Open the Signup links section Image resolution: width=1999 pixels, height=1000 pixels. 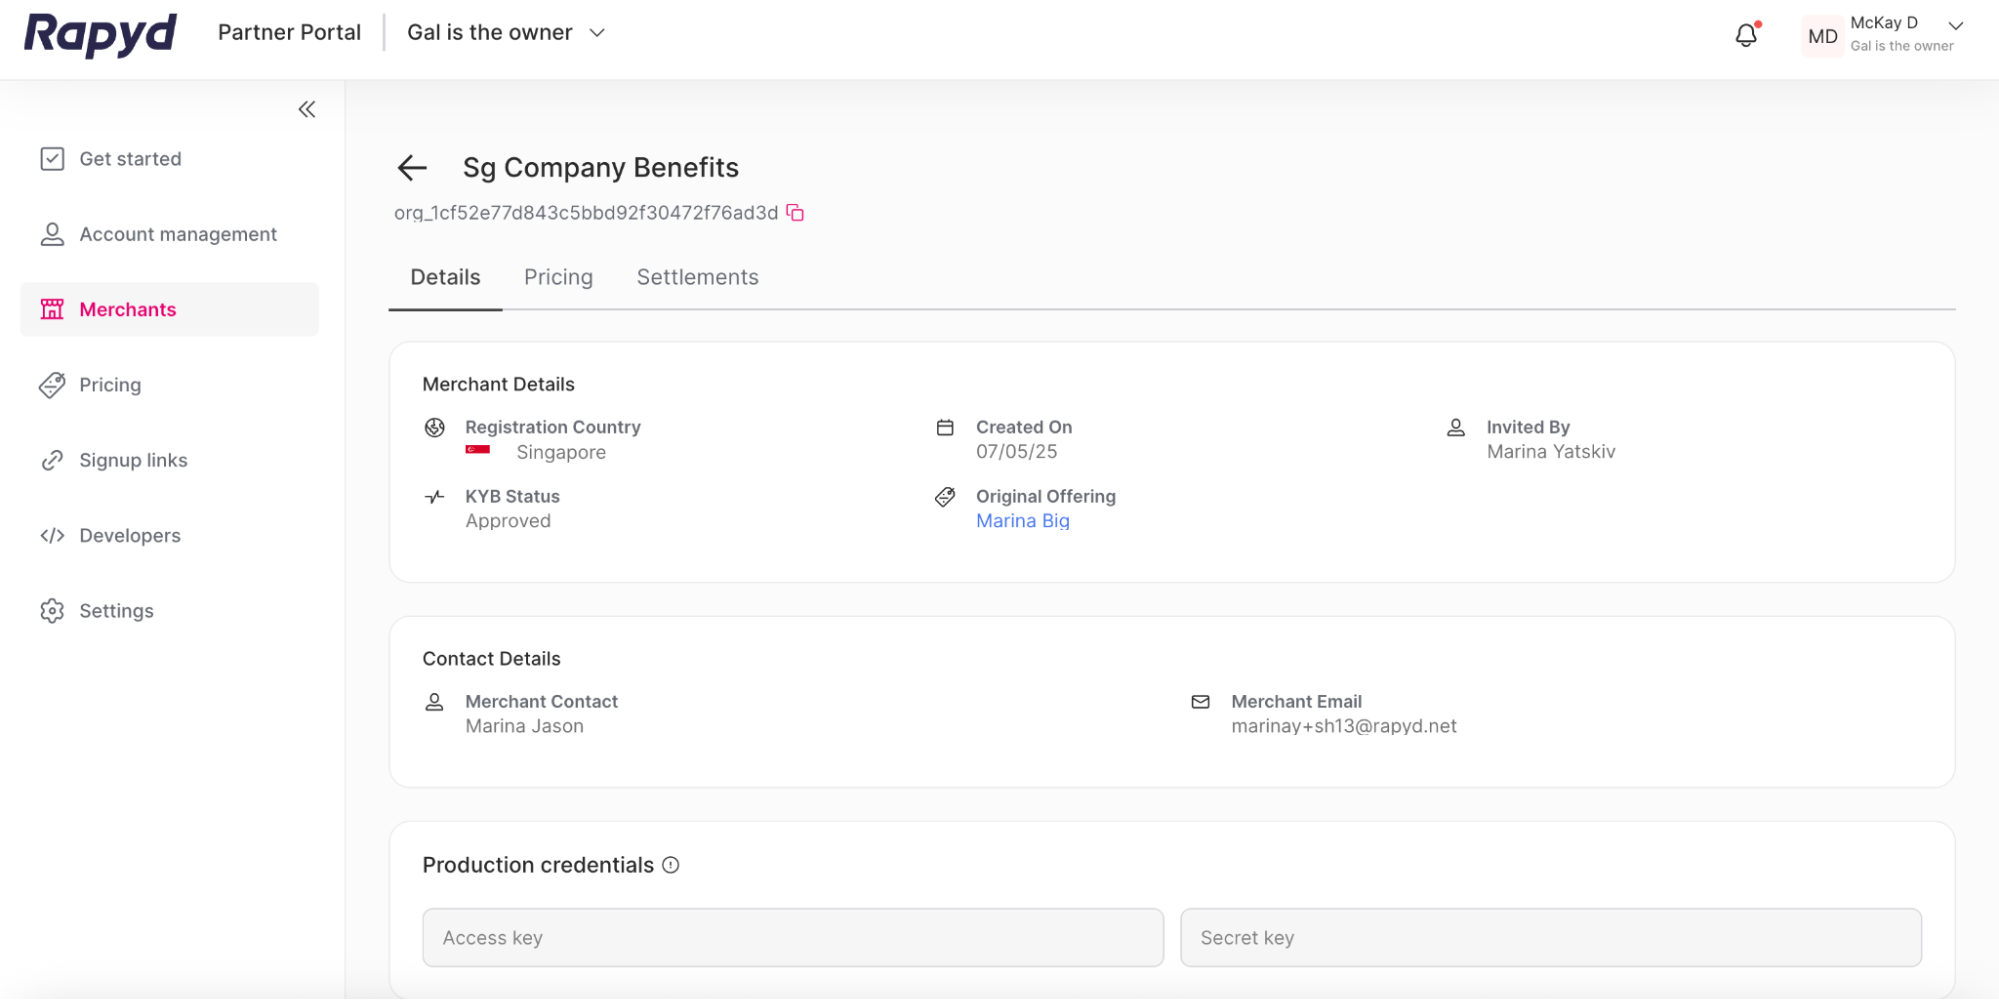pos(133,460)
